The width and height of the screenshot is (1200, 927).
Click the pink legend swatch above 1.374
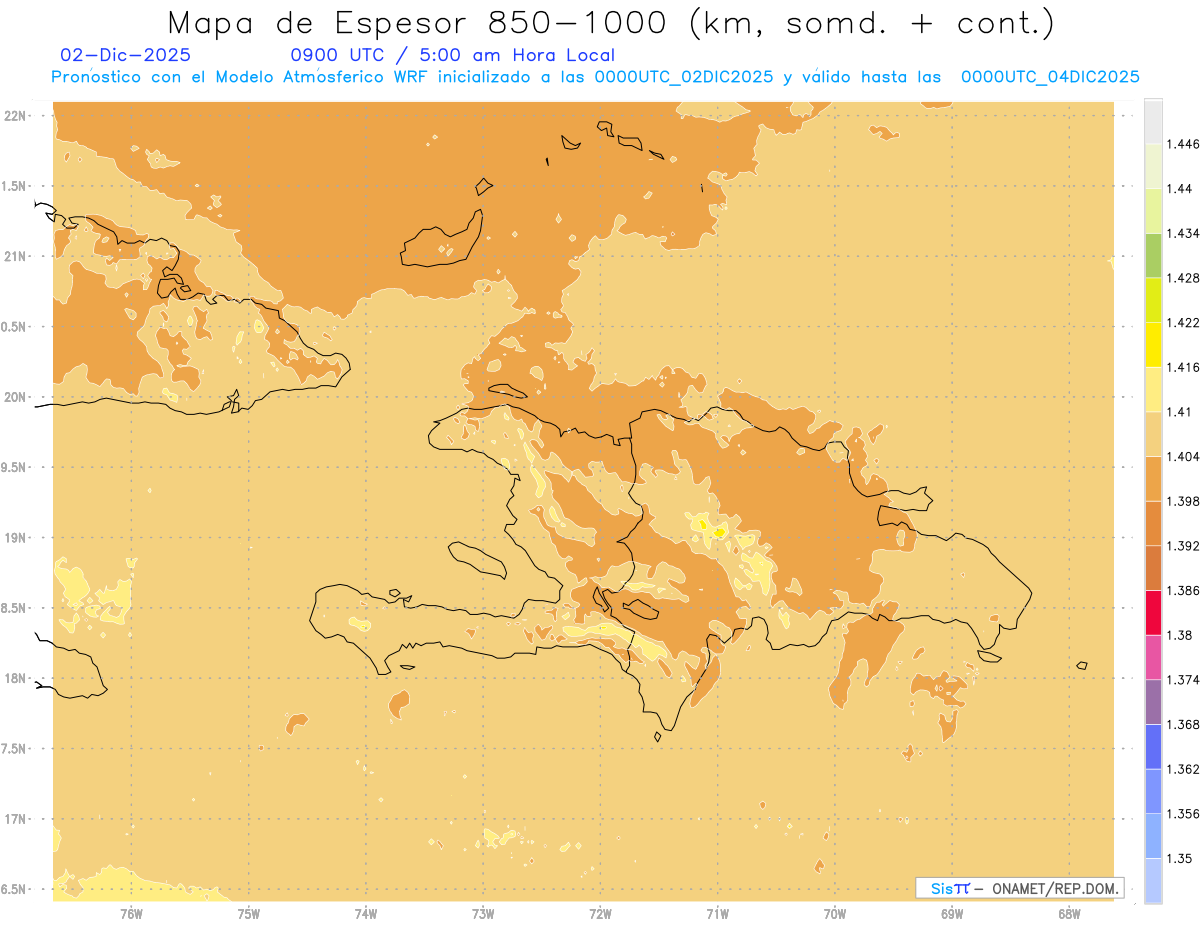coord(1153,657)
